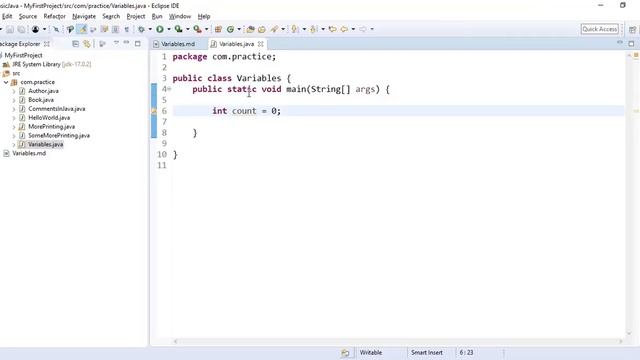
Task: Open the Refactor menu
Action: point(55,16)
